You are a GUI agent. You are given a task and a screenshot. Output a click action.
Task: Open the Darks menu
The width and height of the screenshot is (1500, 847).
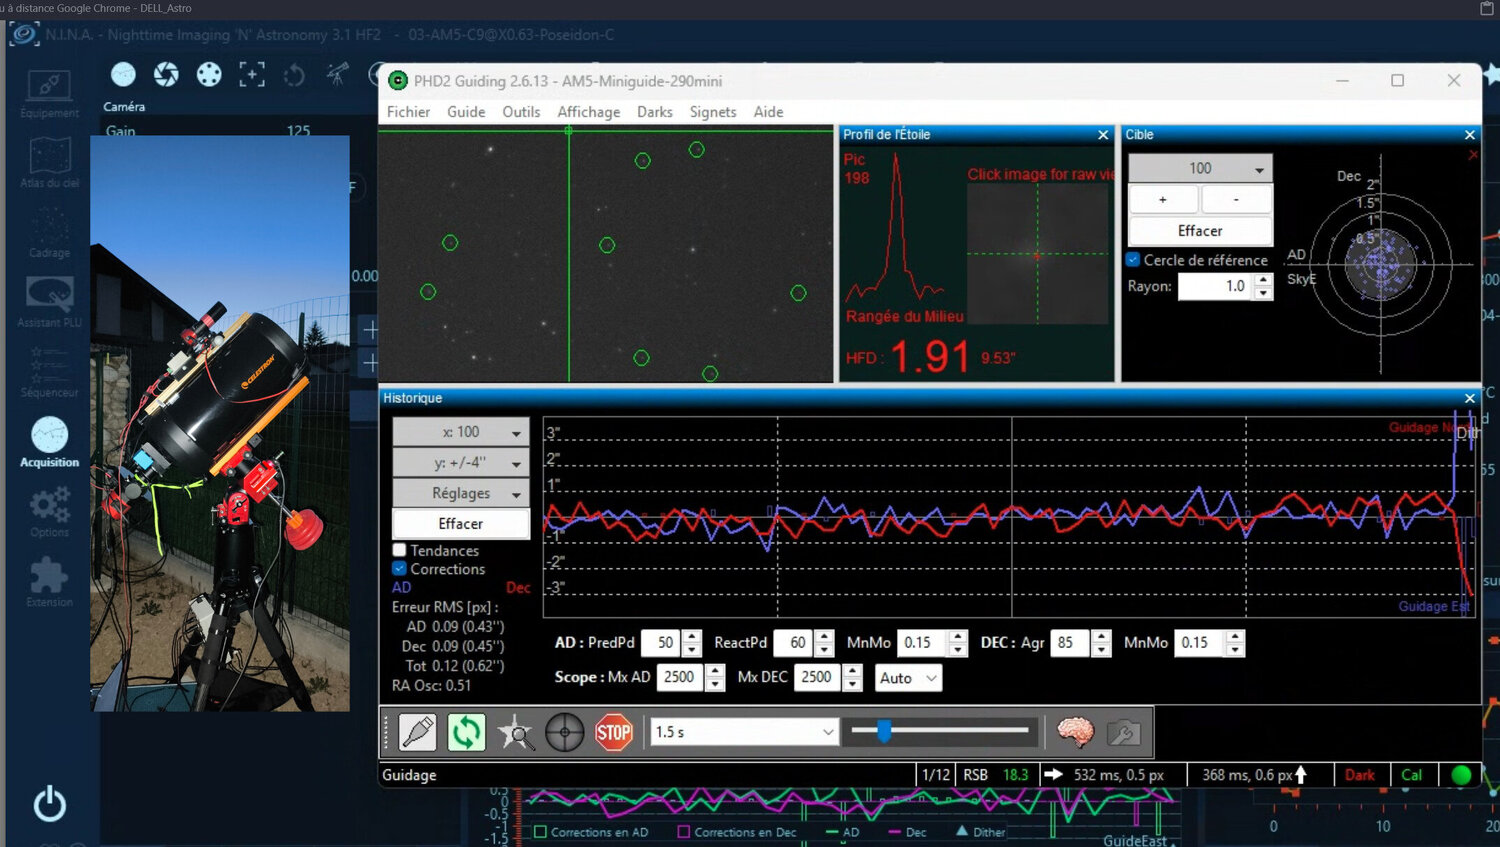654,112
